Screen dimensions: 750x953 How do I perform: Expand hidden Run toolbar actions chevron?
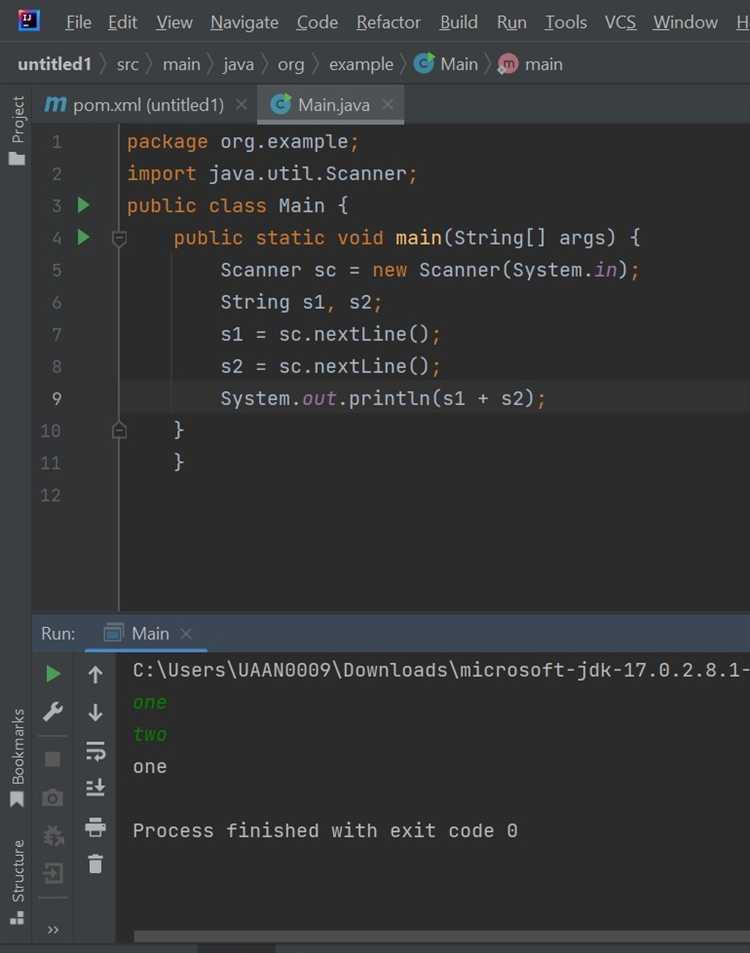53,930
